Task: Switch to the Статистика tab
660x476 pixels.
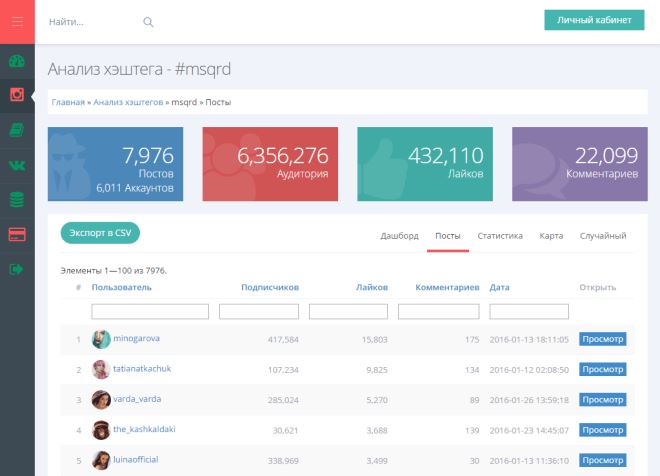Action: [x=500, y=236]
